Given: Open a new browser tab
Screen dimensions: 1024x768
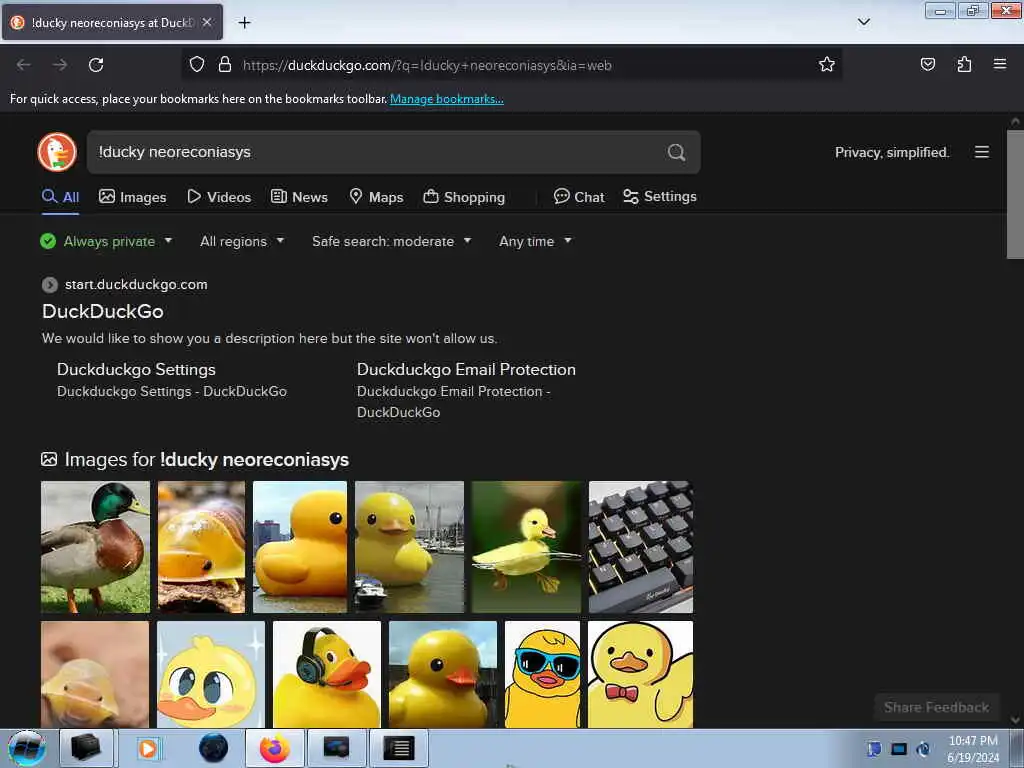Looking at the screenshot, I should tap(244, 23).
